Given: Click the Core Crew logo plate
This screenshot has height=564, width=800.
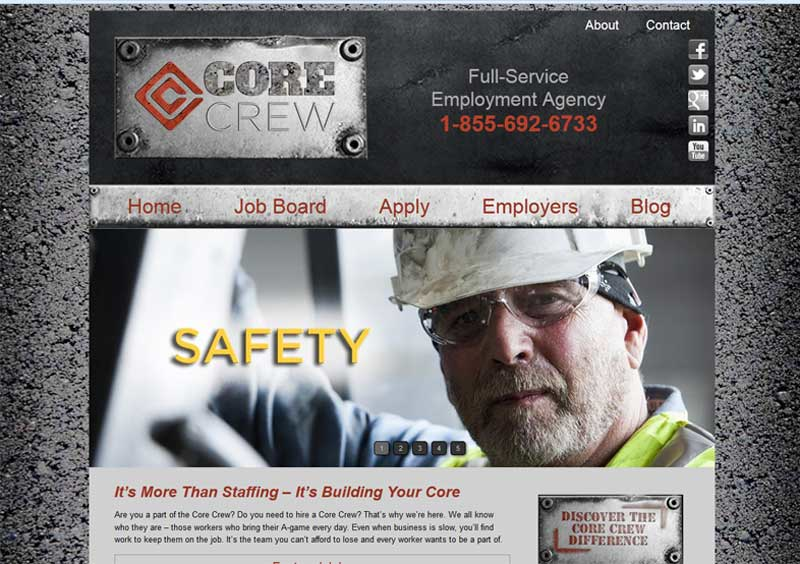Looking at the screenshot, I should click(240, 97).
